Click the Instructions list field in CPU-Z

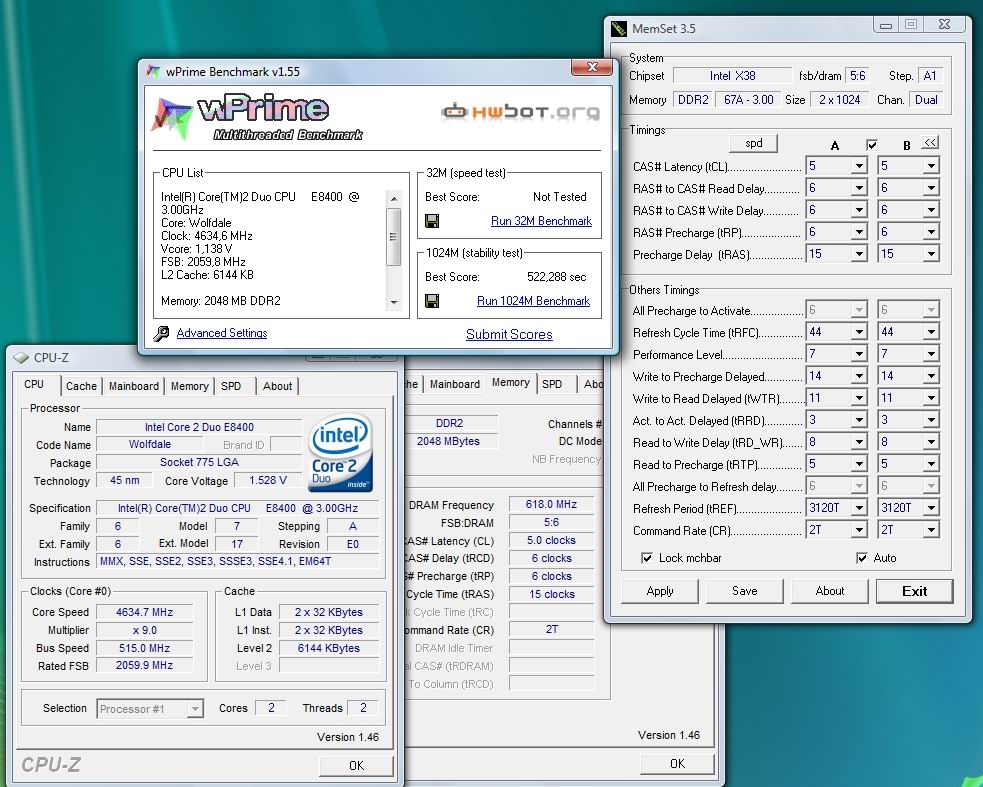[238, 561]
